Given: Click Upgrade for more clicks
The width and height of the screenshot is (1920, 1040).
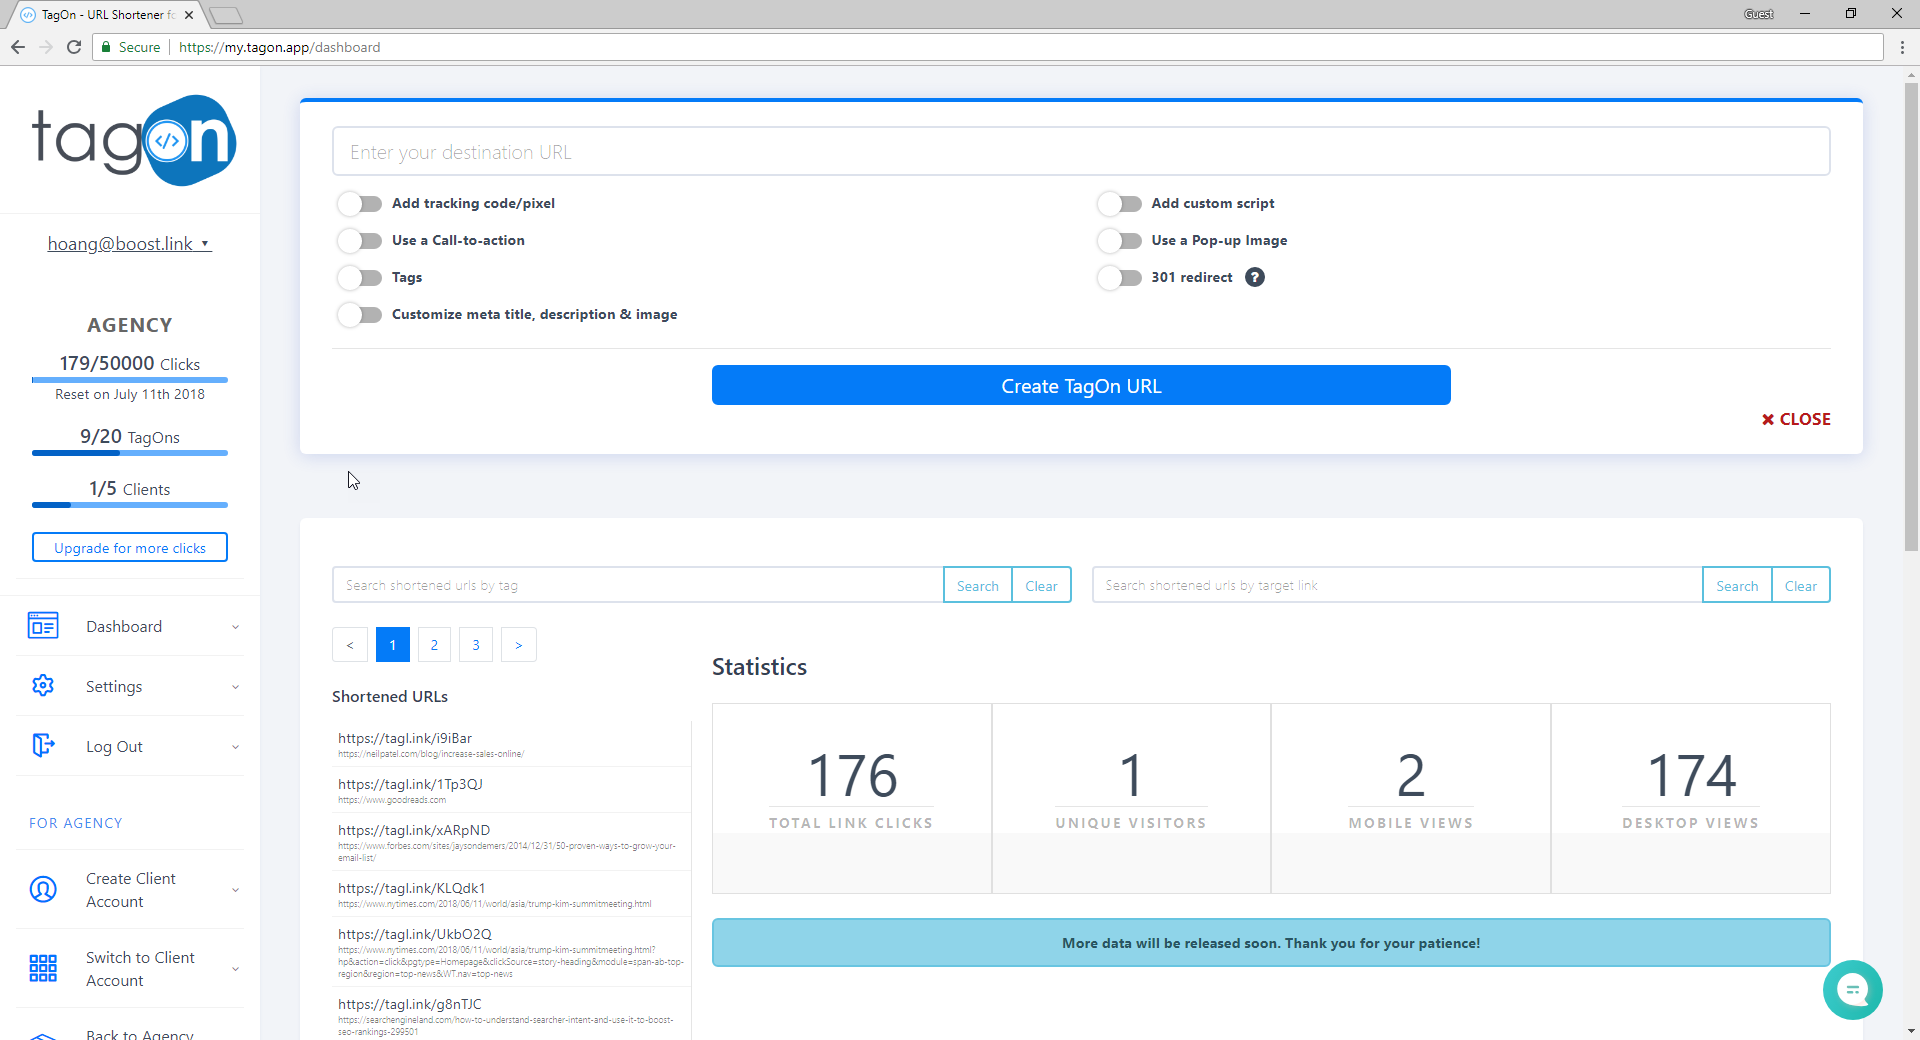Looking at the screenshot, I should (130, 547).
